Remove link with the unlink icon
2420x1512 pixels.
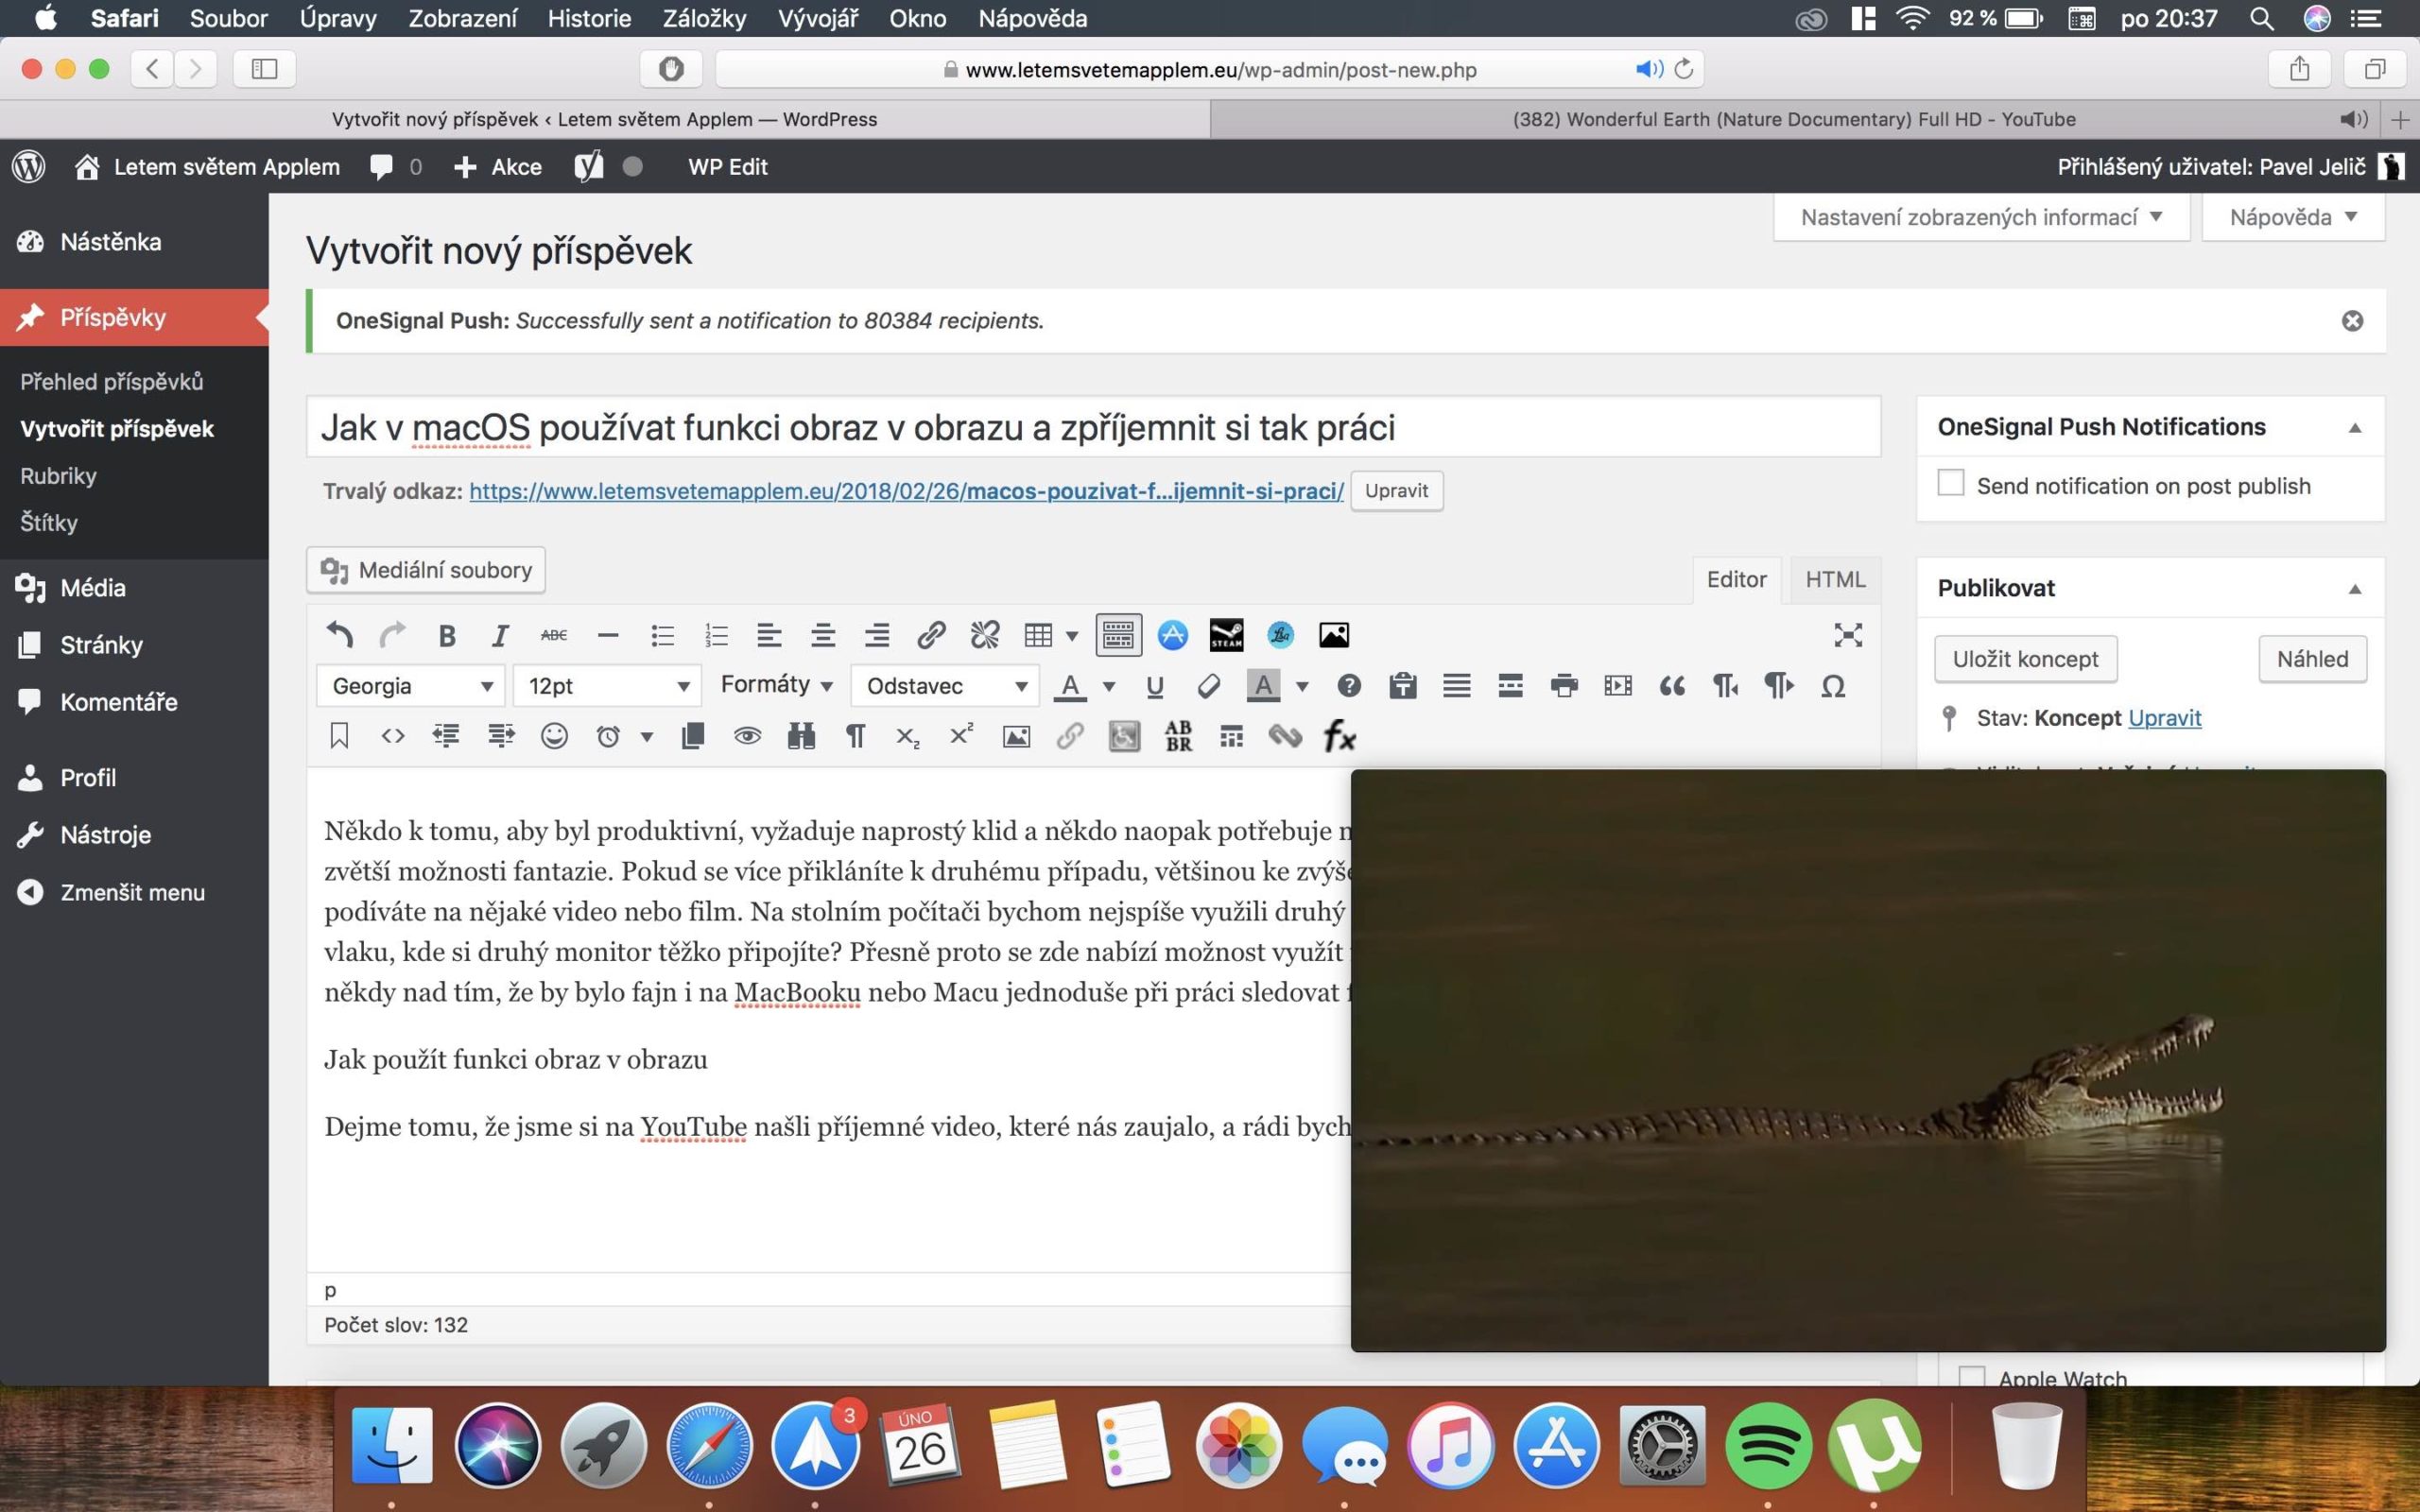coord(985,635)
